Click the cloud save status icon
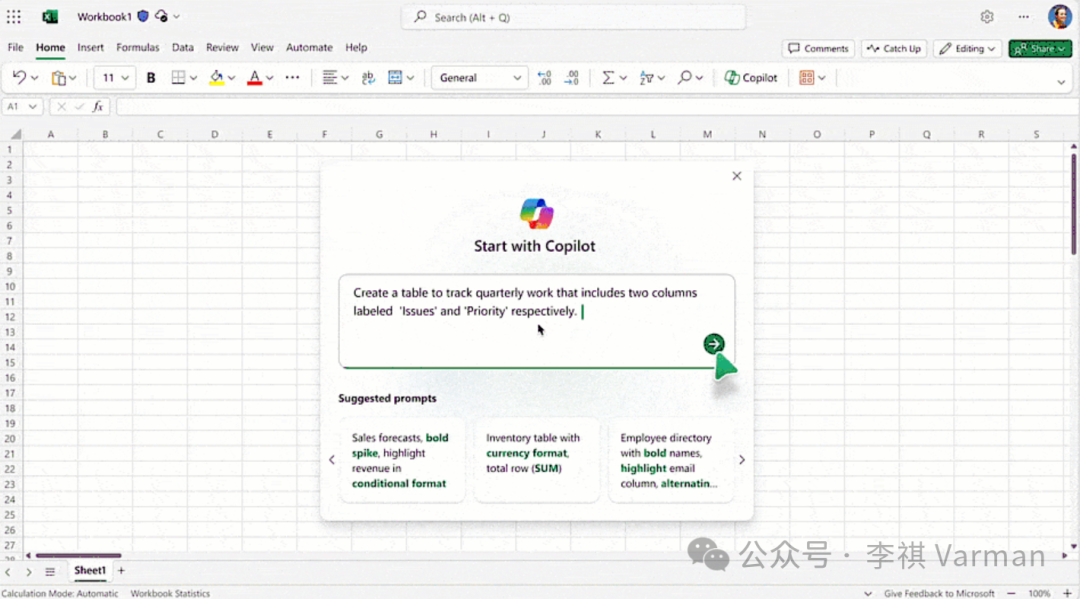The width and height of the screenshot is (1080, 599). (x=161, y=17)
